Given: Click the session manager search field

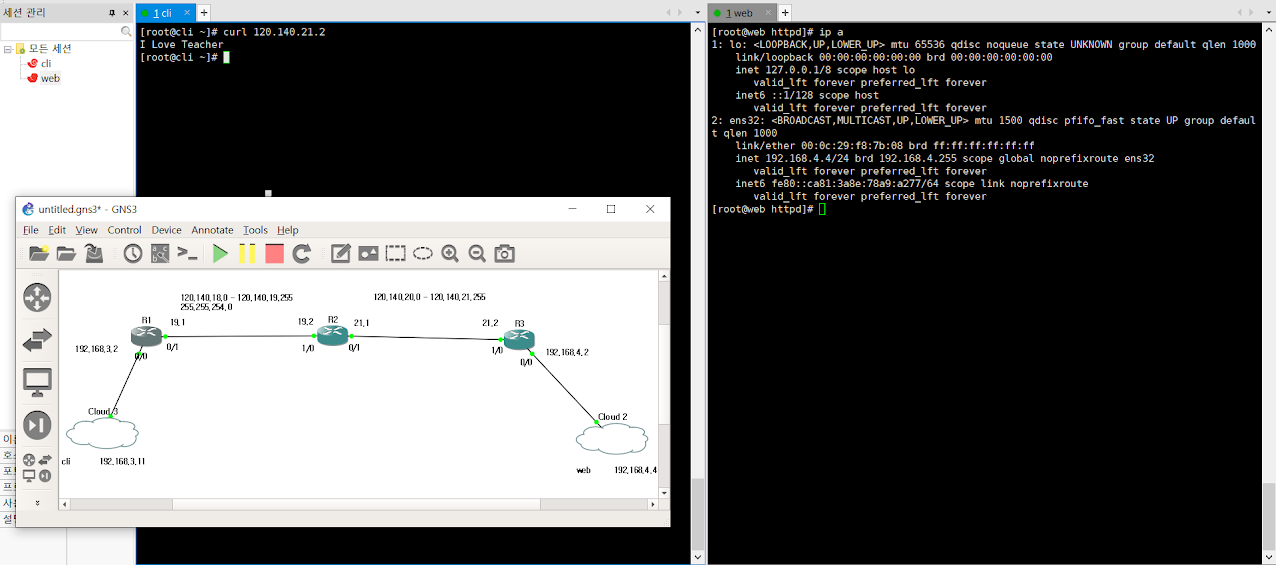Looking at the screenshot, I should [67, 32].
